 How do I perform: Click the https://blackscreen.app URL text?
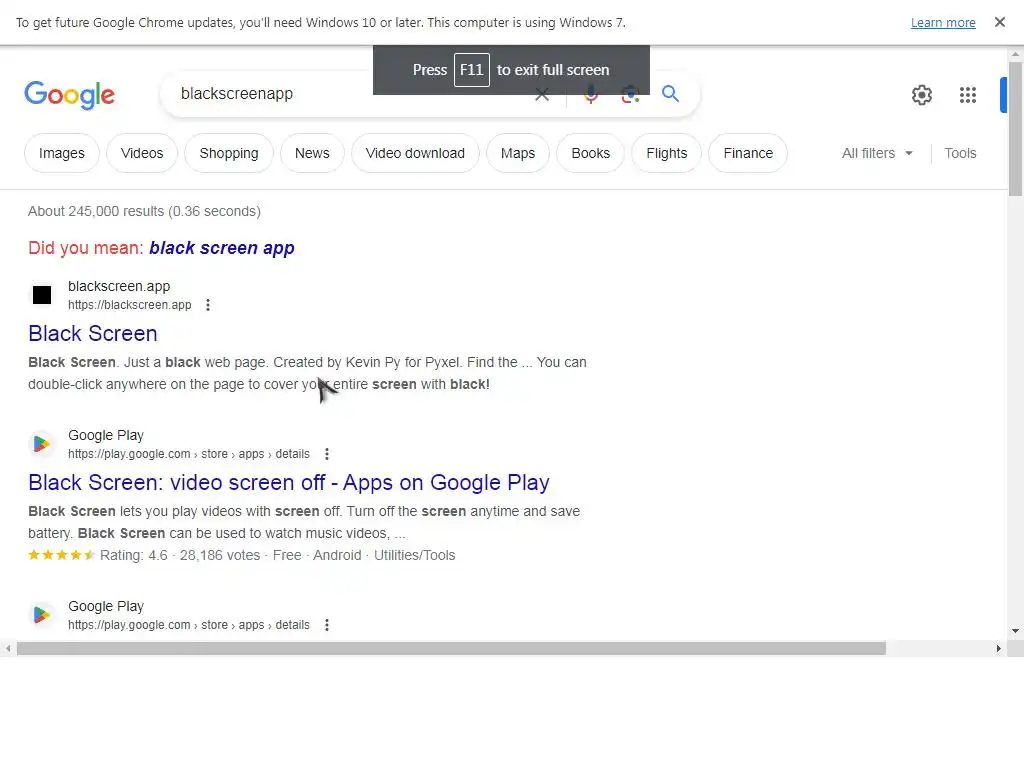pyautogui.click(x=129, y=305)
